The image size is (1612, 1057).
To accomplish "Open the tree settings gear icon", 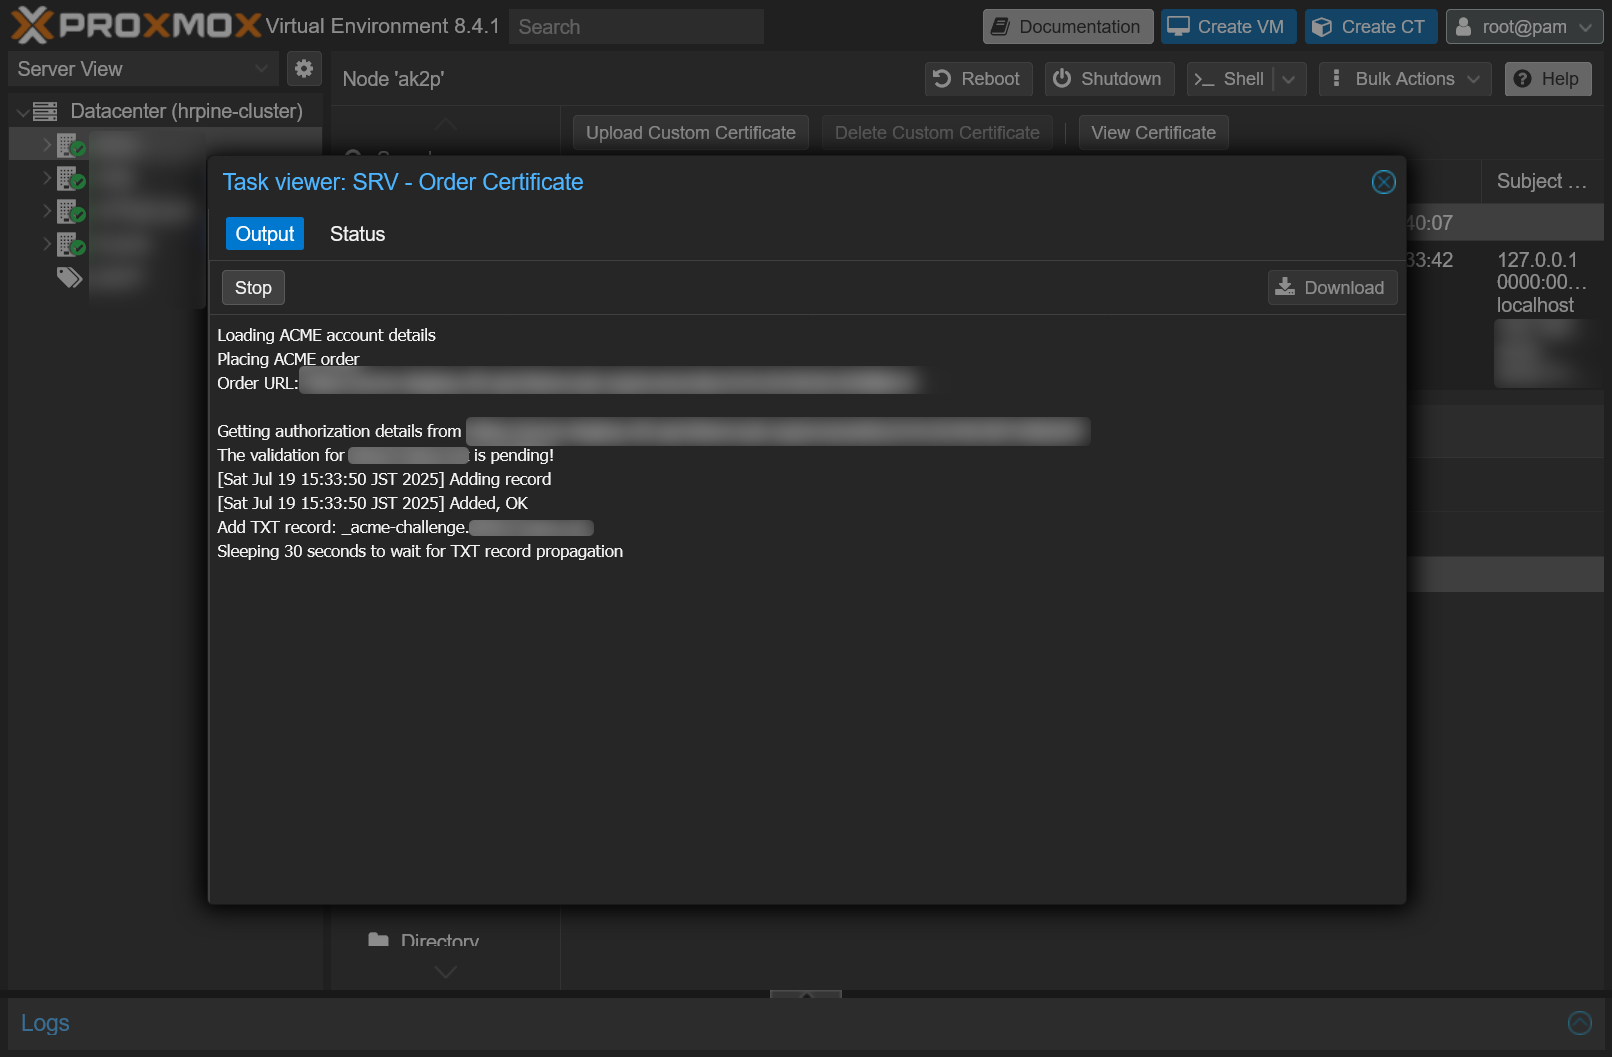I will pos(304,69).
